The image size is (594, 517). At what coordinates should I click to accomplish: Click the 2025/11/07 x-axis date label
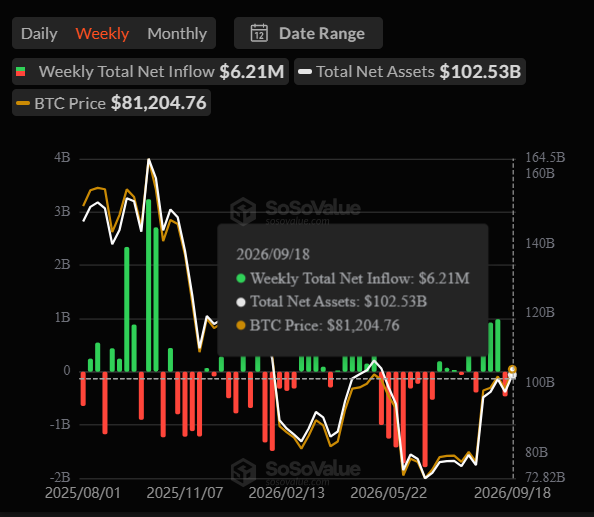(x=185, y=493)
